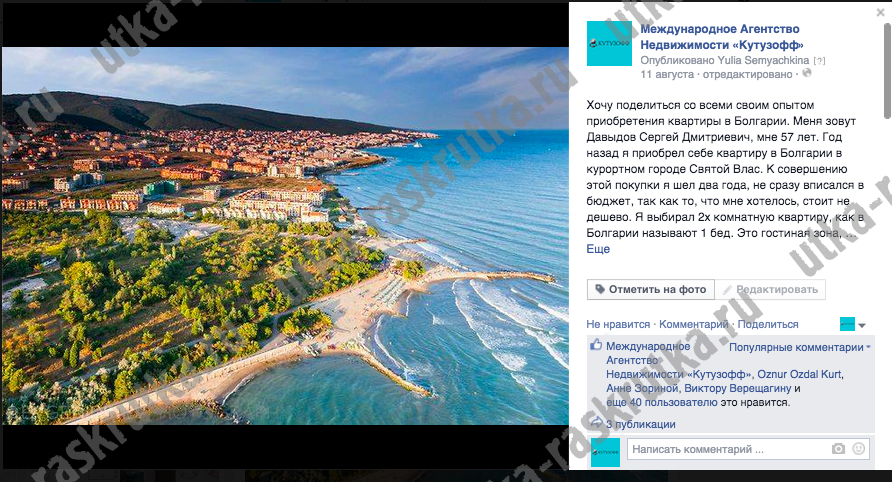The width and height of the screenshot is (892, 482).
Task: Click the globe privacy icon near date
Action: (x=807, y=73)
